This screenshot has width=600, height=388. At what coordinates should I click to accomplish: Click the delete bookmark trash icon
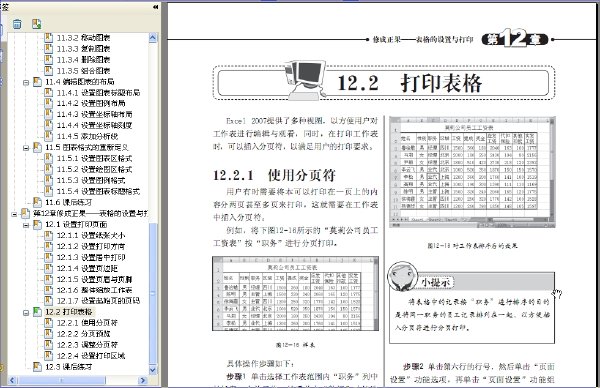pos(17,24)
